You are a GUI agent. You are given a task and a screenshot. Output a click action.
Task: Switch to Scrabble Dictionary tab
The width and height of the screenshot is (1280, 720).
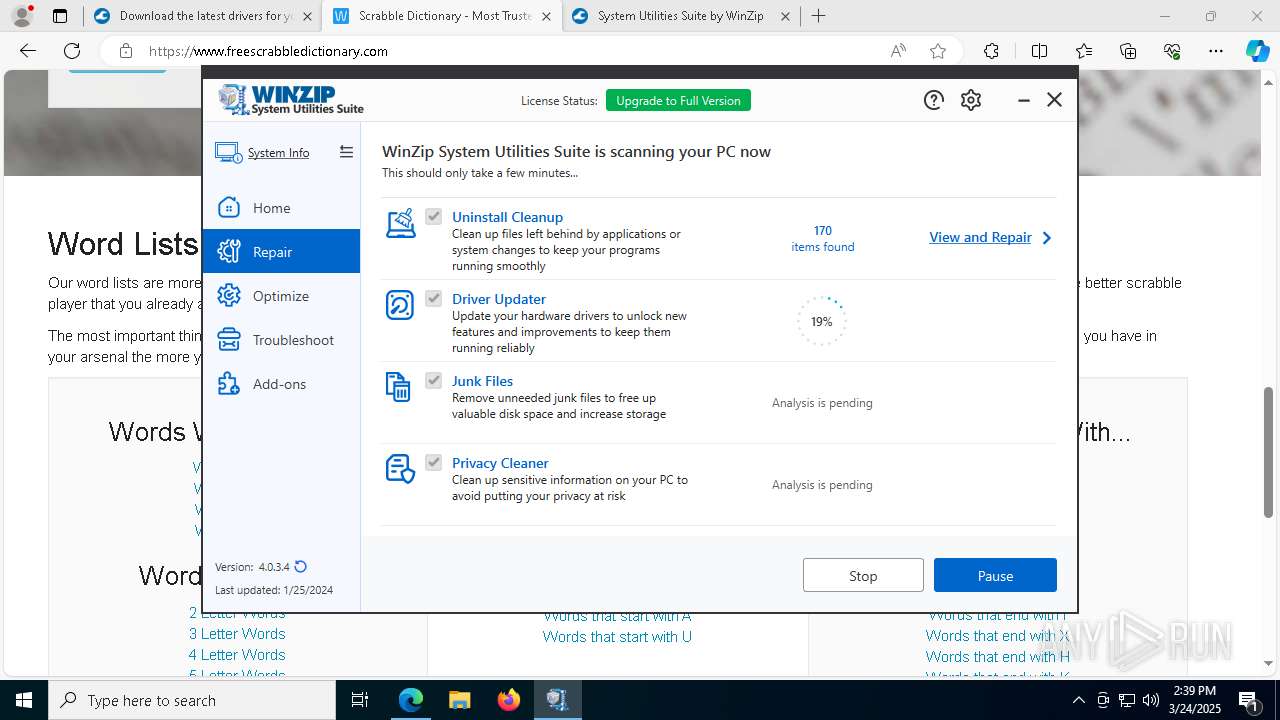tap(441, 16)
